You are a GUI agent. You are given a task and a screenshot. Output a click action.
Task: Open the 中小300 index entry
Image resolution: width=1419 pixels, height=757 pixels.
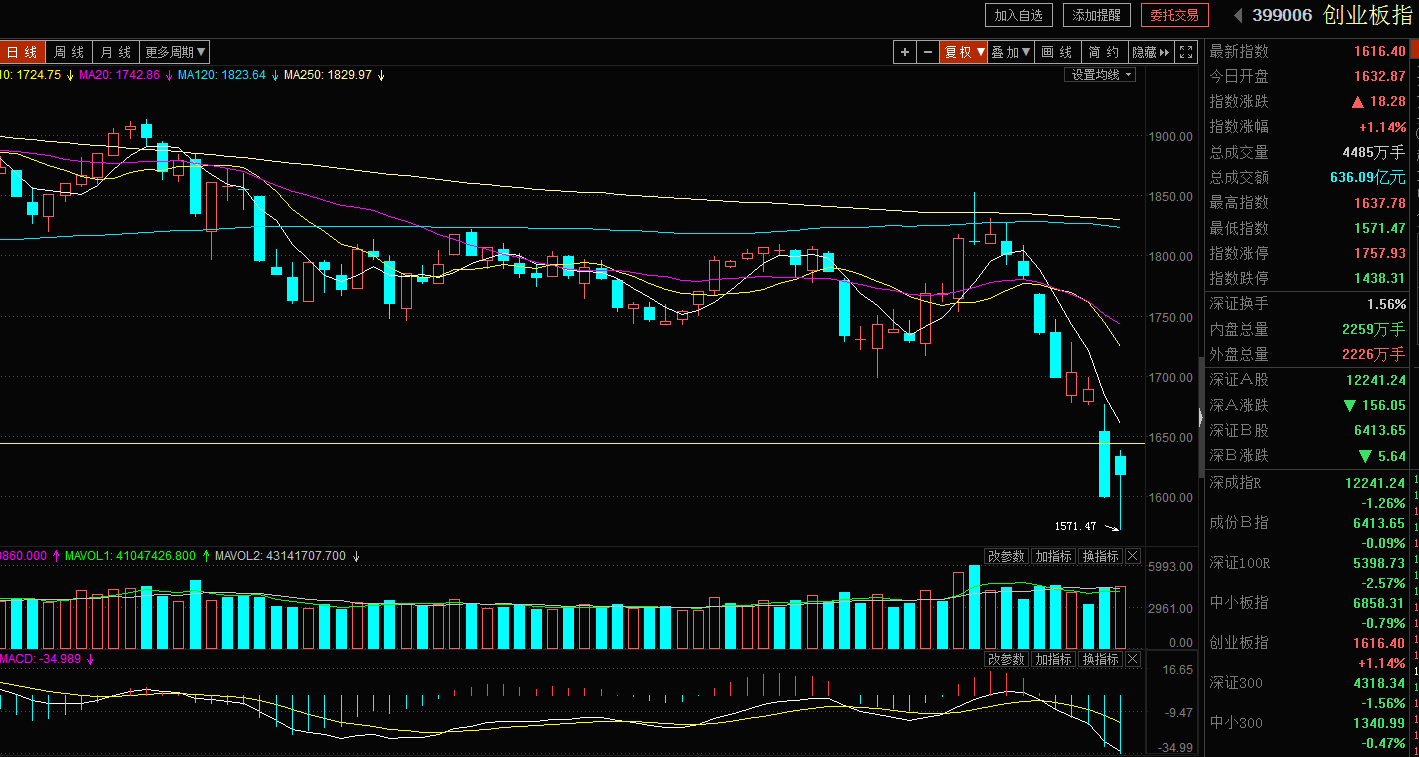pyautogui.click(x=1308, y=732)
